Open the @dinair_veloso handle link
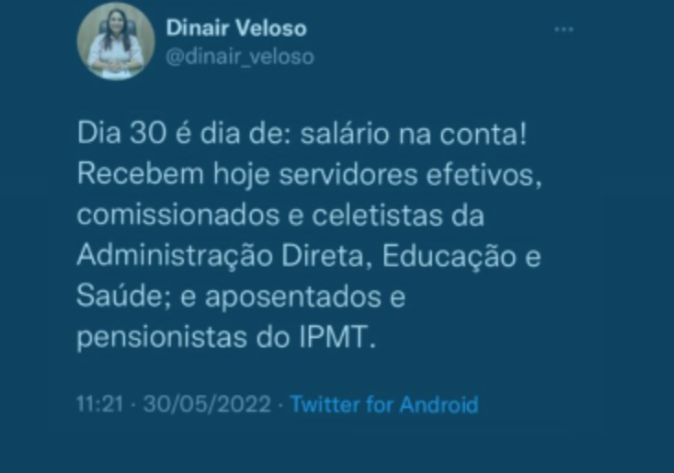The height and width of the screenshot is (473, 674). coord(240,57)
